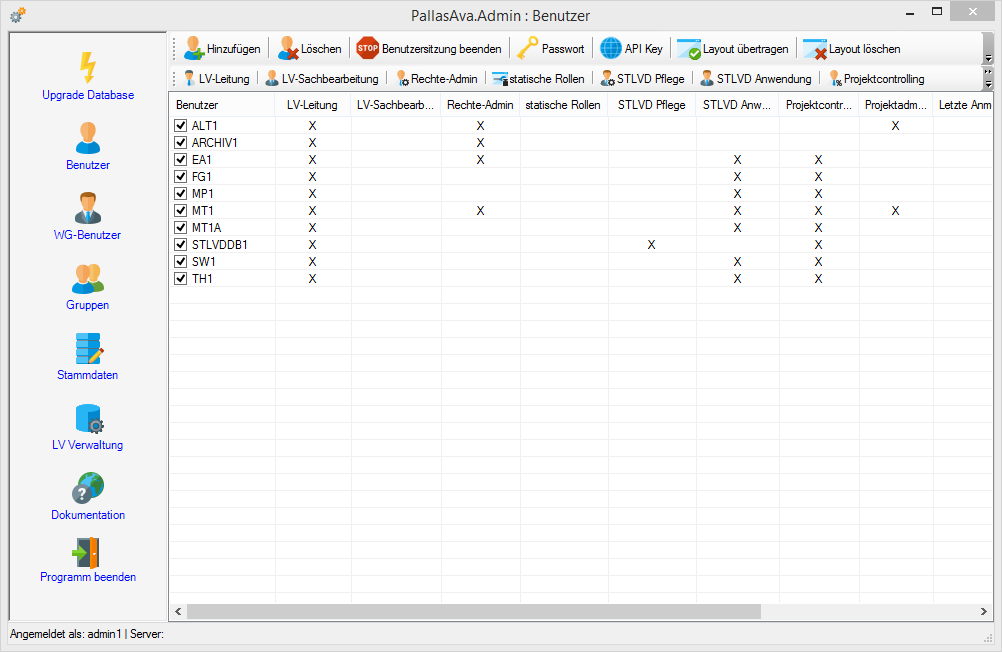Click Rechte-Admin X in MT1 row
Screen dimensions: 1002x652
point(480,211)
